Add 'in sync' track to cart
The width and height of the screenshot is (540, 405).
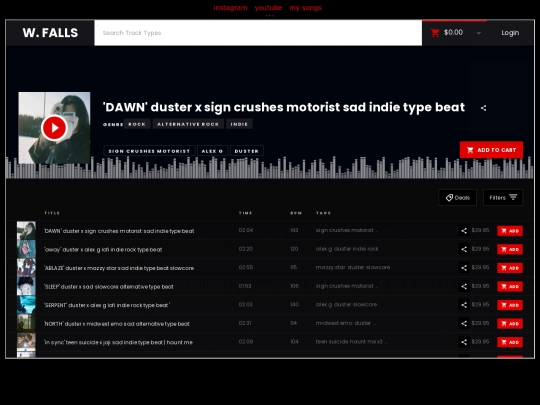click(x=510, y=342)
